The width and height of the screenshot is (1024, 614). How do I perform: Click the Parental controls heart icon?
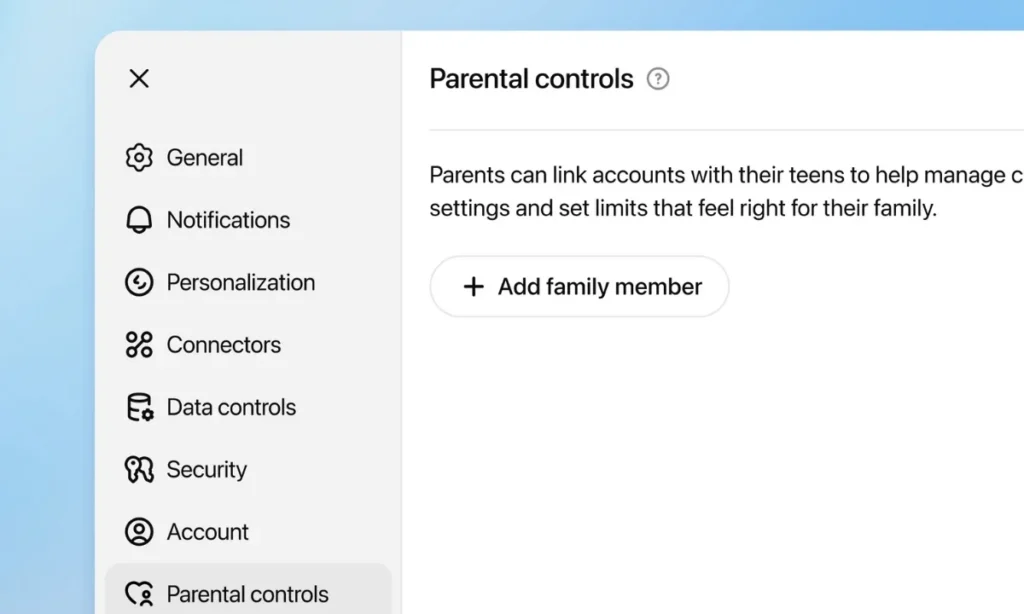139,595
